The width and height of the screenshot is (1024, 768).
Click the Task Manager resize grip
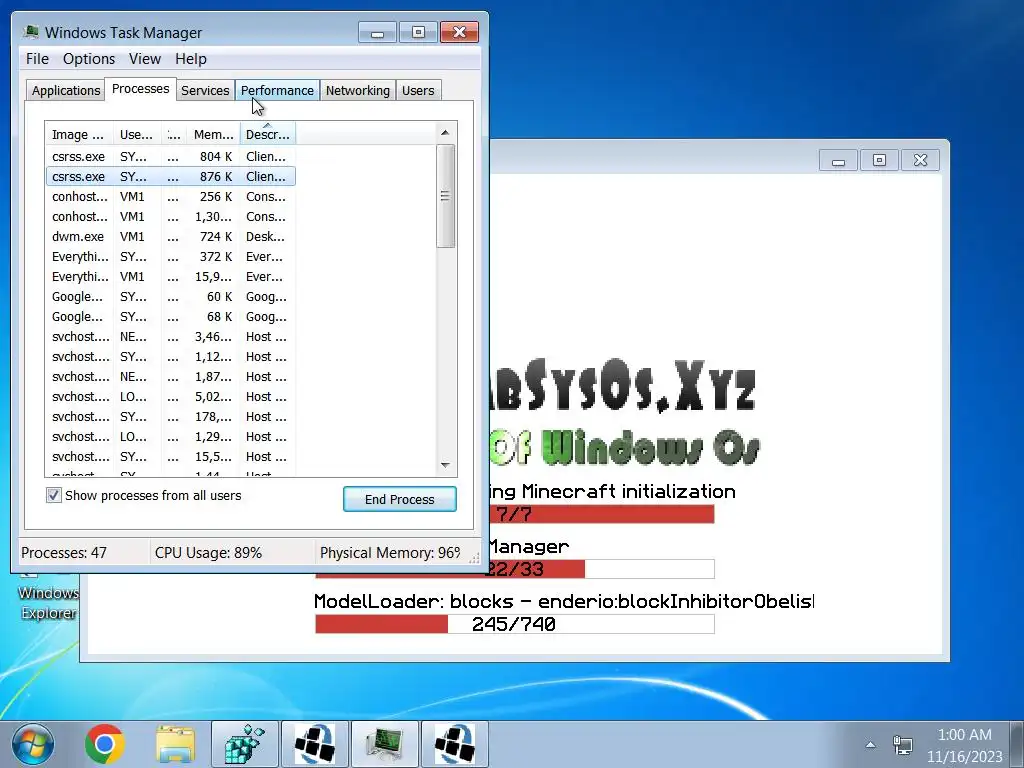click(x=474, y=557)
